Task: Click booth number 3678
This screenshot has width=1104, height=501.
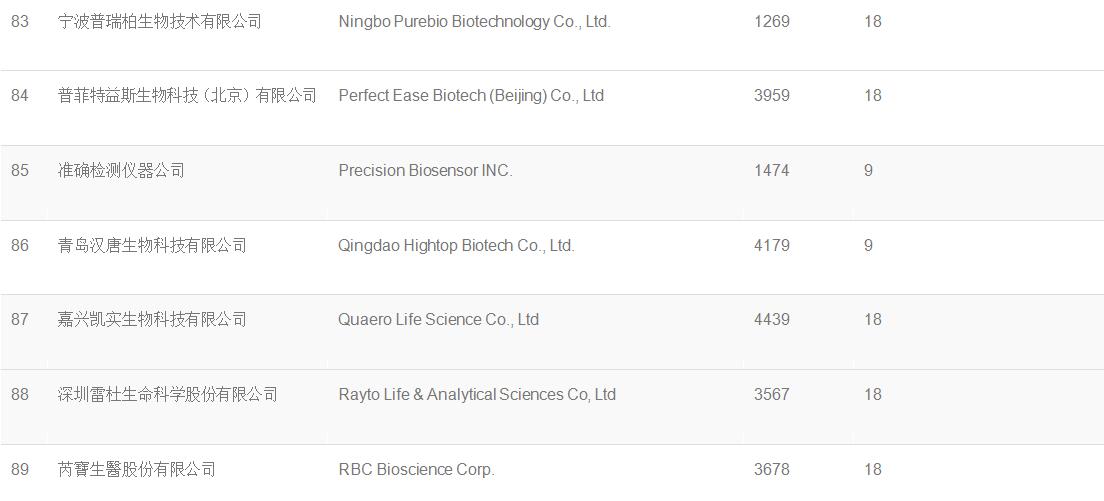Action: click(x=772, y=469)
